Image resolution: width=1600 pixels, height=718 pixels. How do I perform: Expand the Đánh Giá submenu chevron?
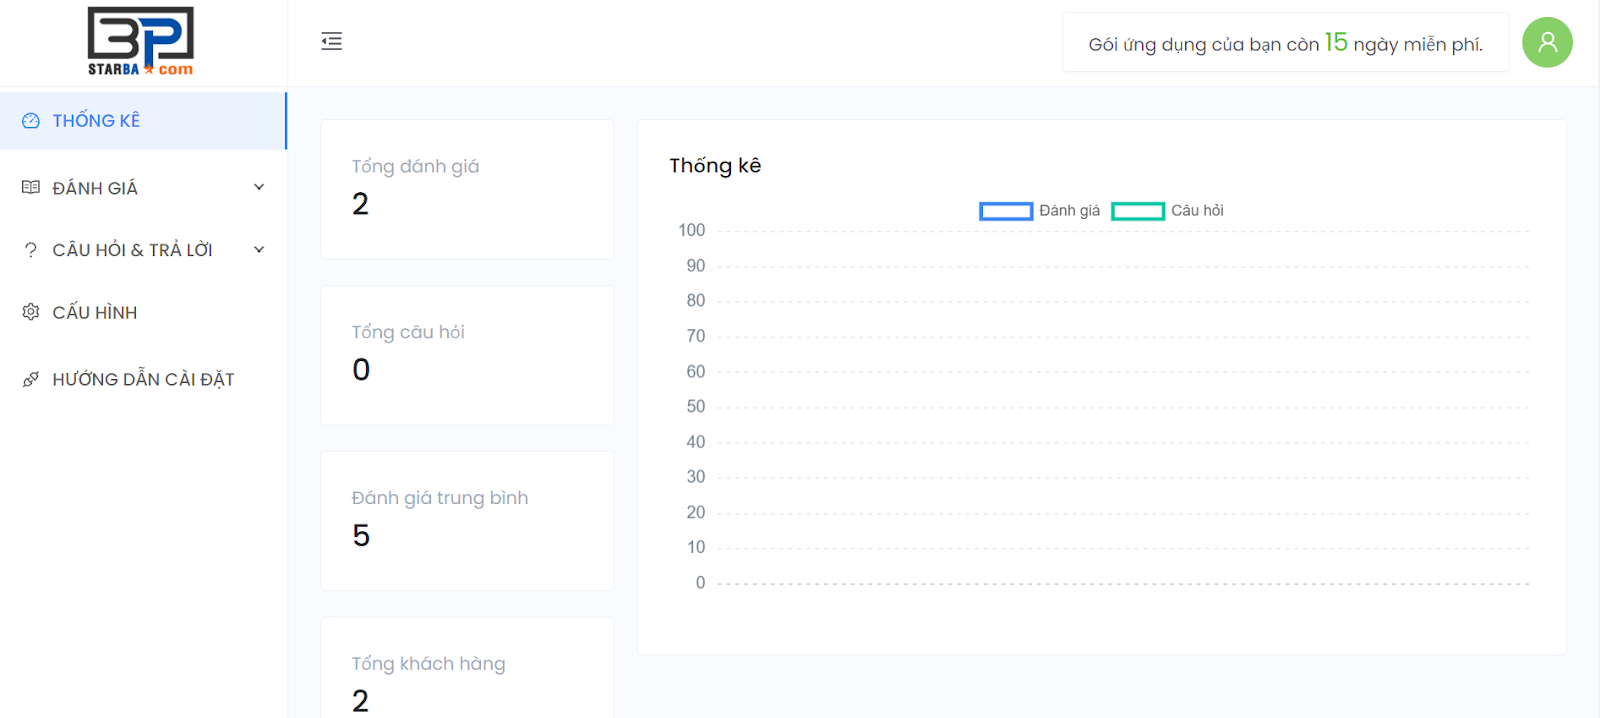pos(259,188)
